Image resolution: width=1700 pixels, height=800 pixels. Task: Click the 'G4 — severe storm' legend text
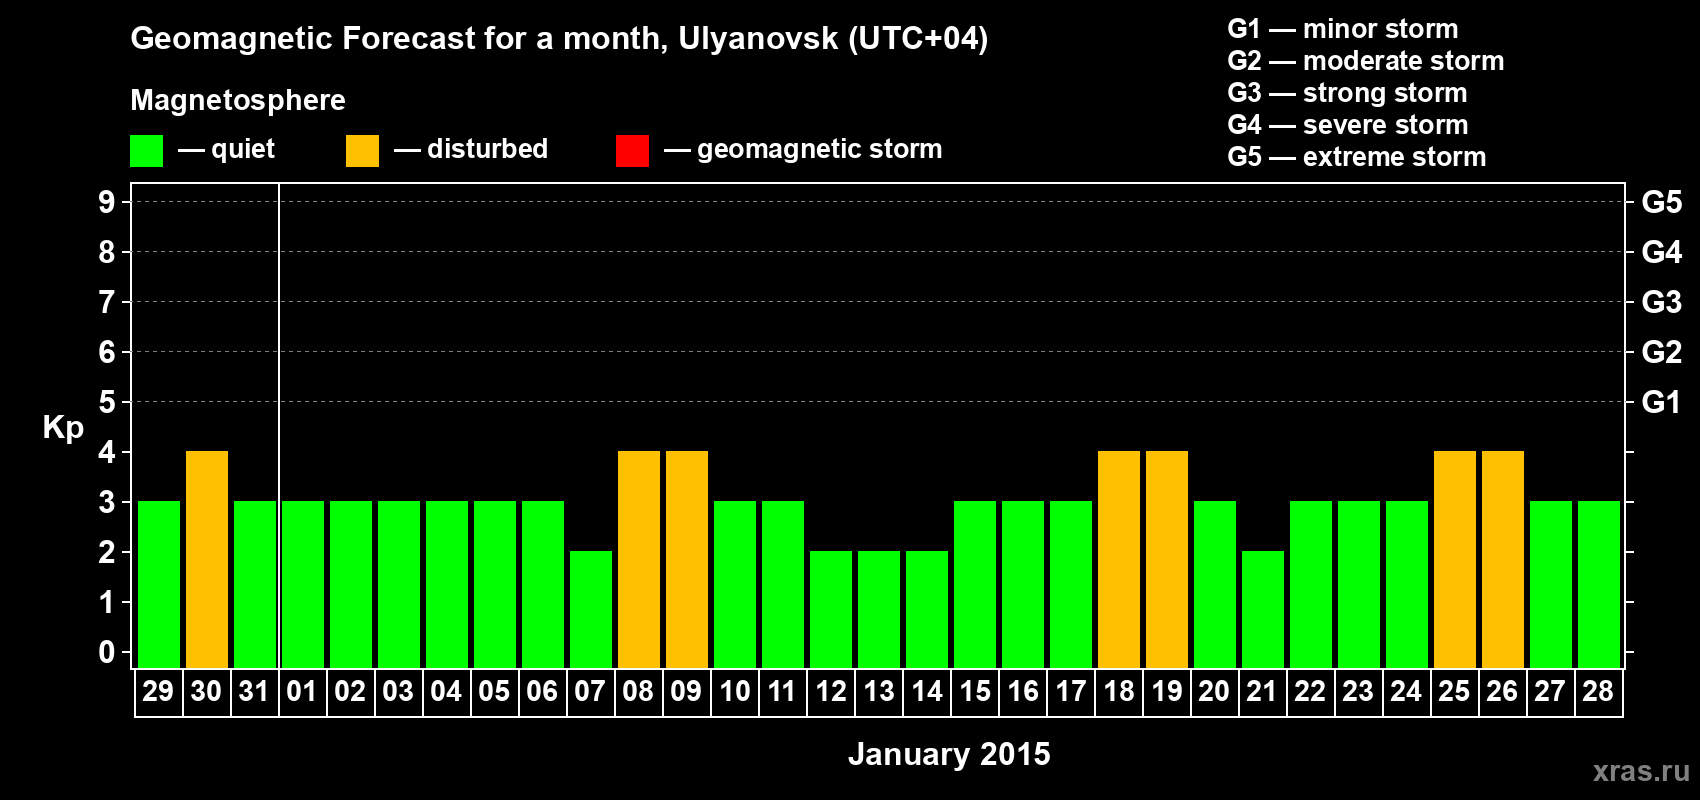(x=1348, y=125)
